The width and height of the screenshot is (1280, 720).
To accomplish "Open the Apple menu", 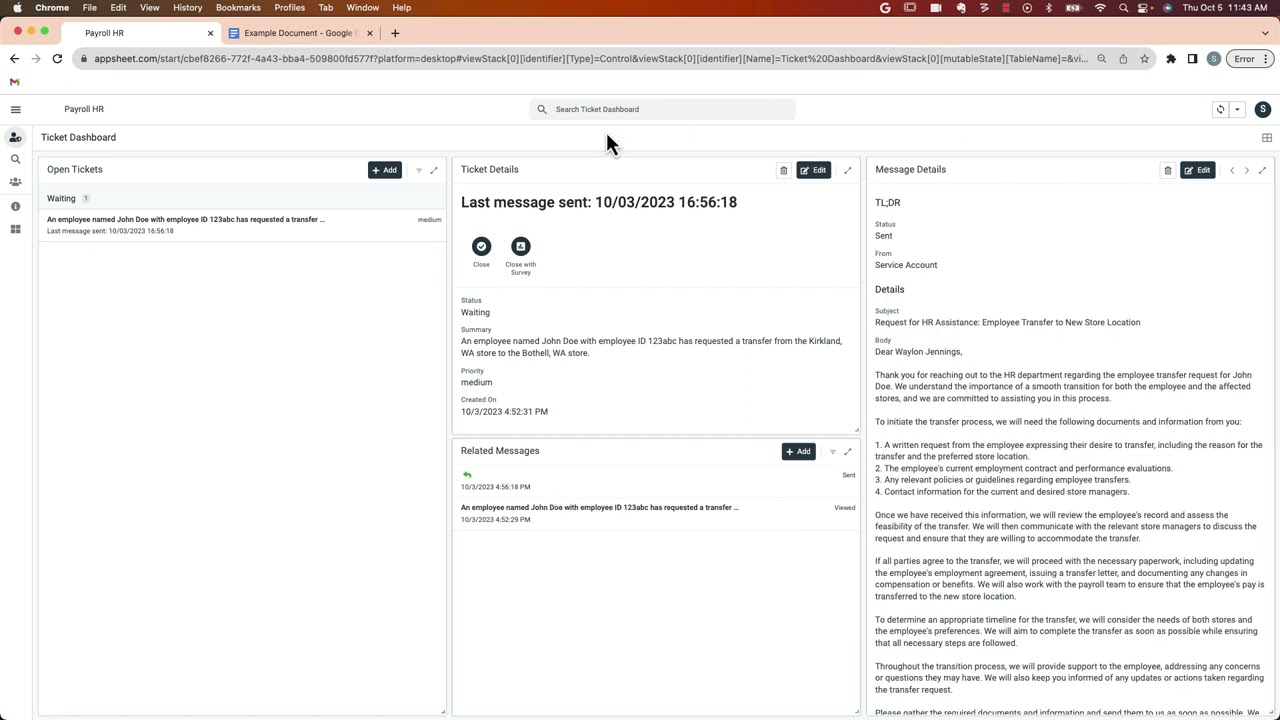I will (x=17, y=7).
